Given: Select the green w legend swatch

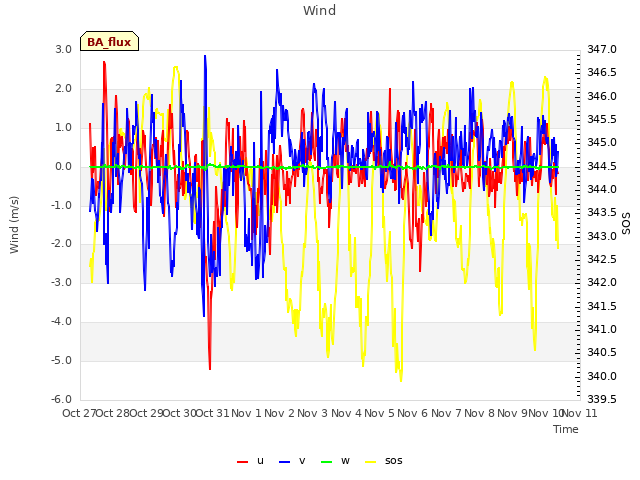Looking at the screenshot, I should click(327, 461).
